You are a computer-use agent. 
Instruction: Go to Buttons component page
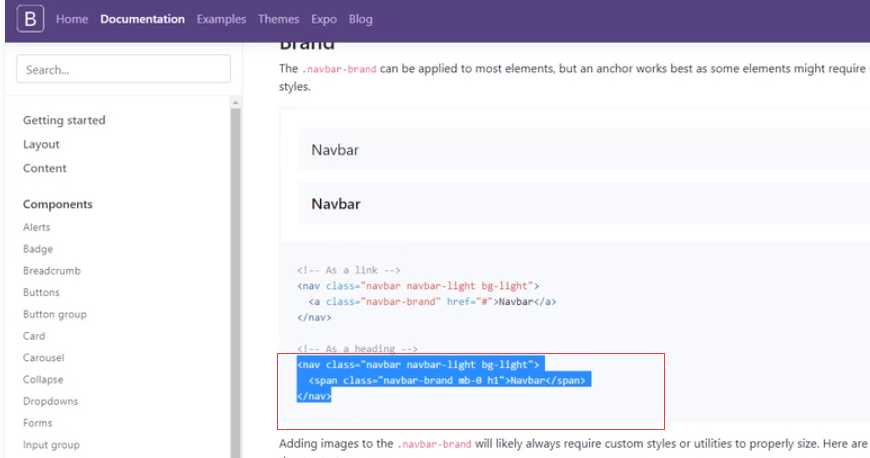(x=41, y=292)
